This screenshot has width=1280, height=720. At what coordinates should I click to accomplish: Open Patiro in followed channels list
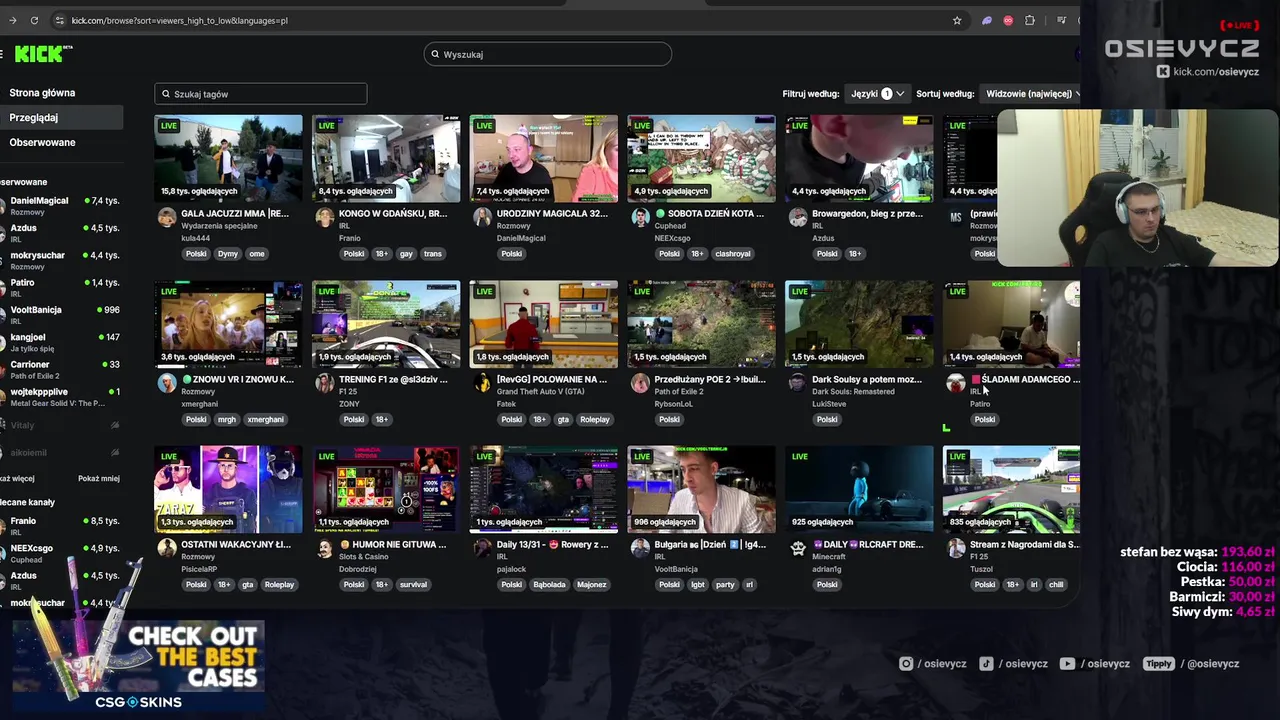pos(60,287)
